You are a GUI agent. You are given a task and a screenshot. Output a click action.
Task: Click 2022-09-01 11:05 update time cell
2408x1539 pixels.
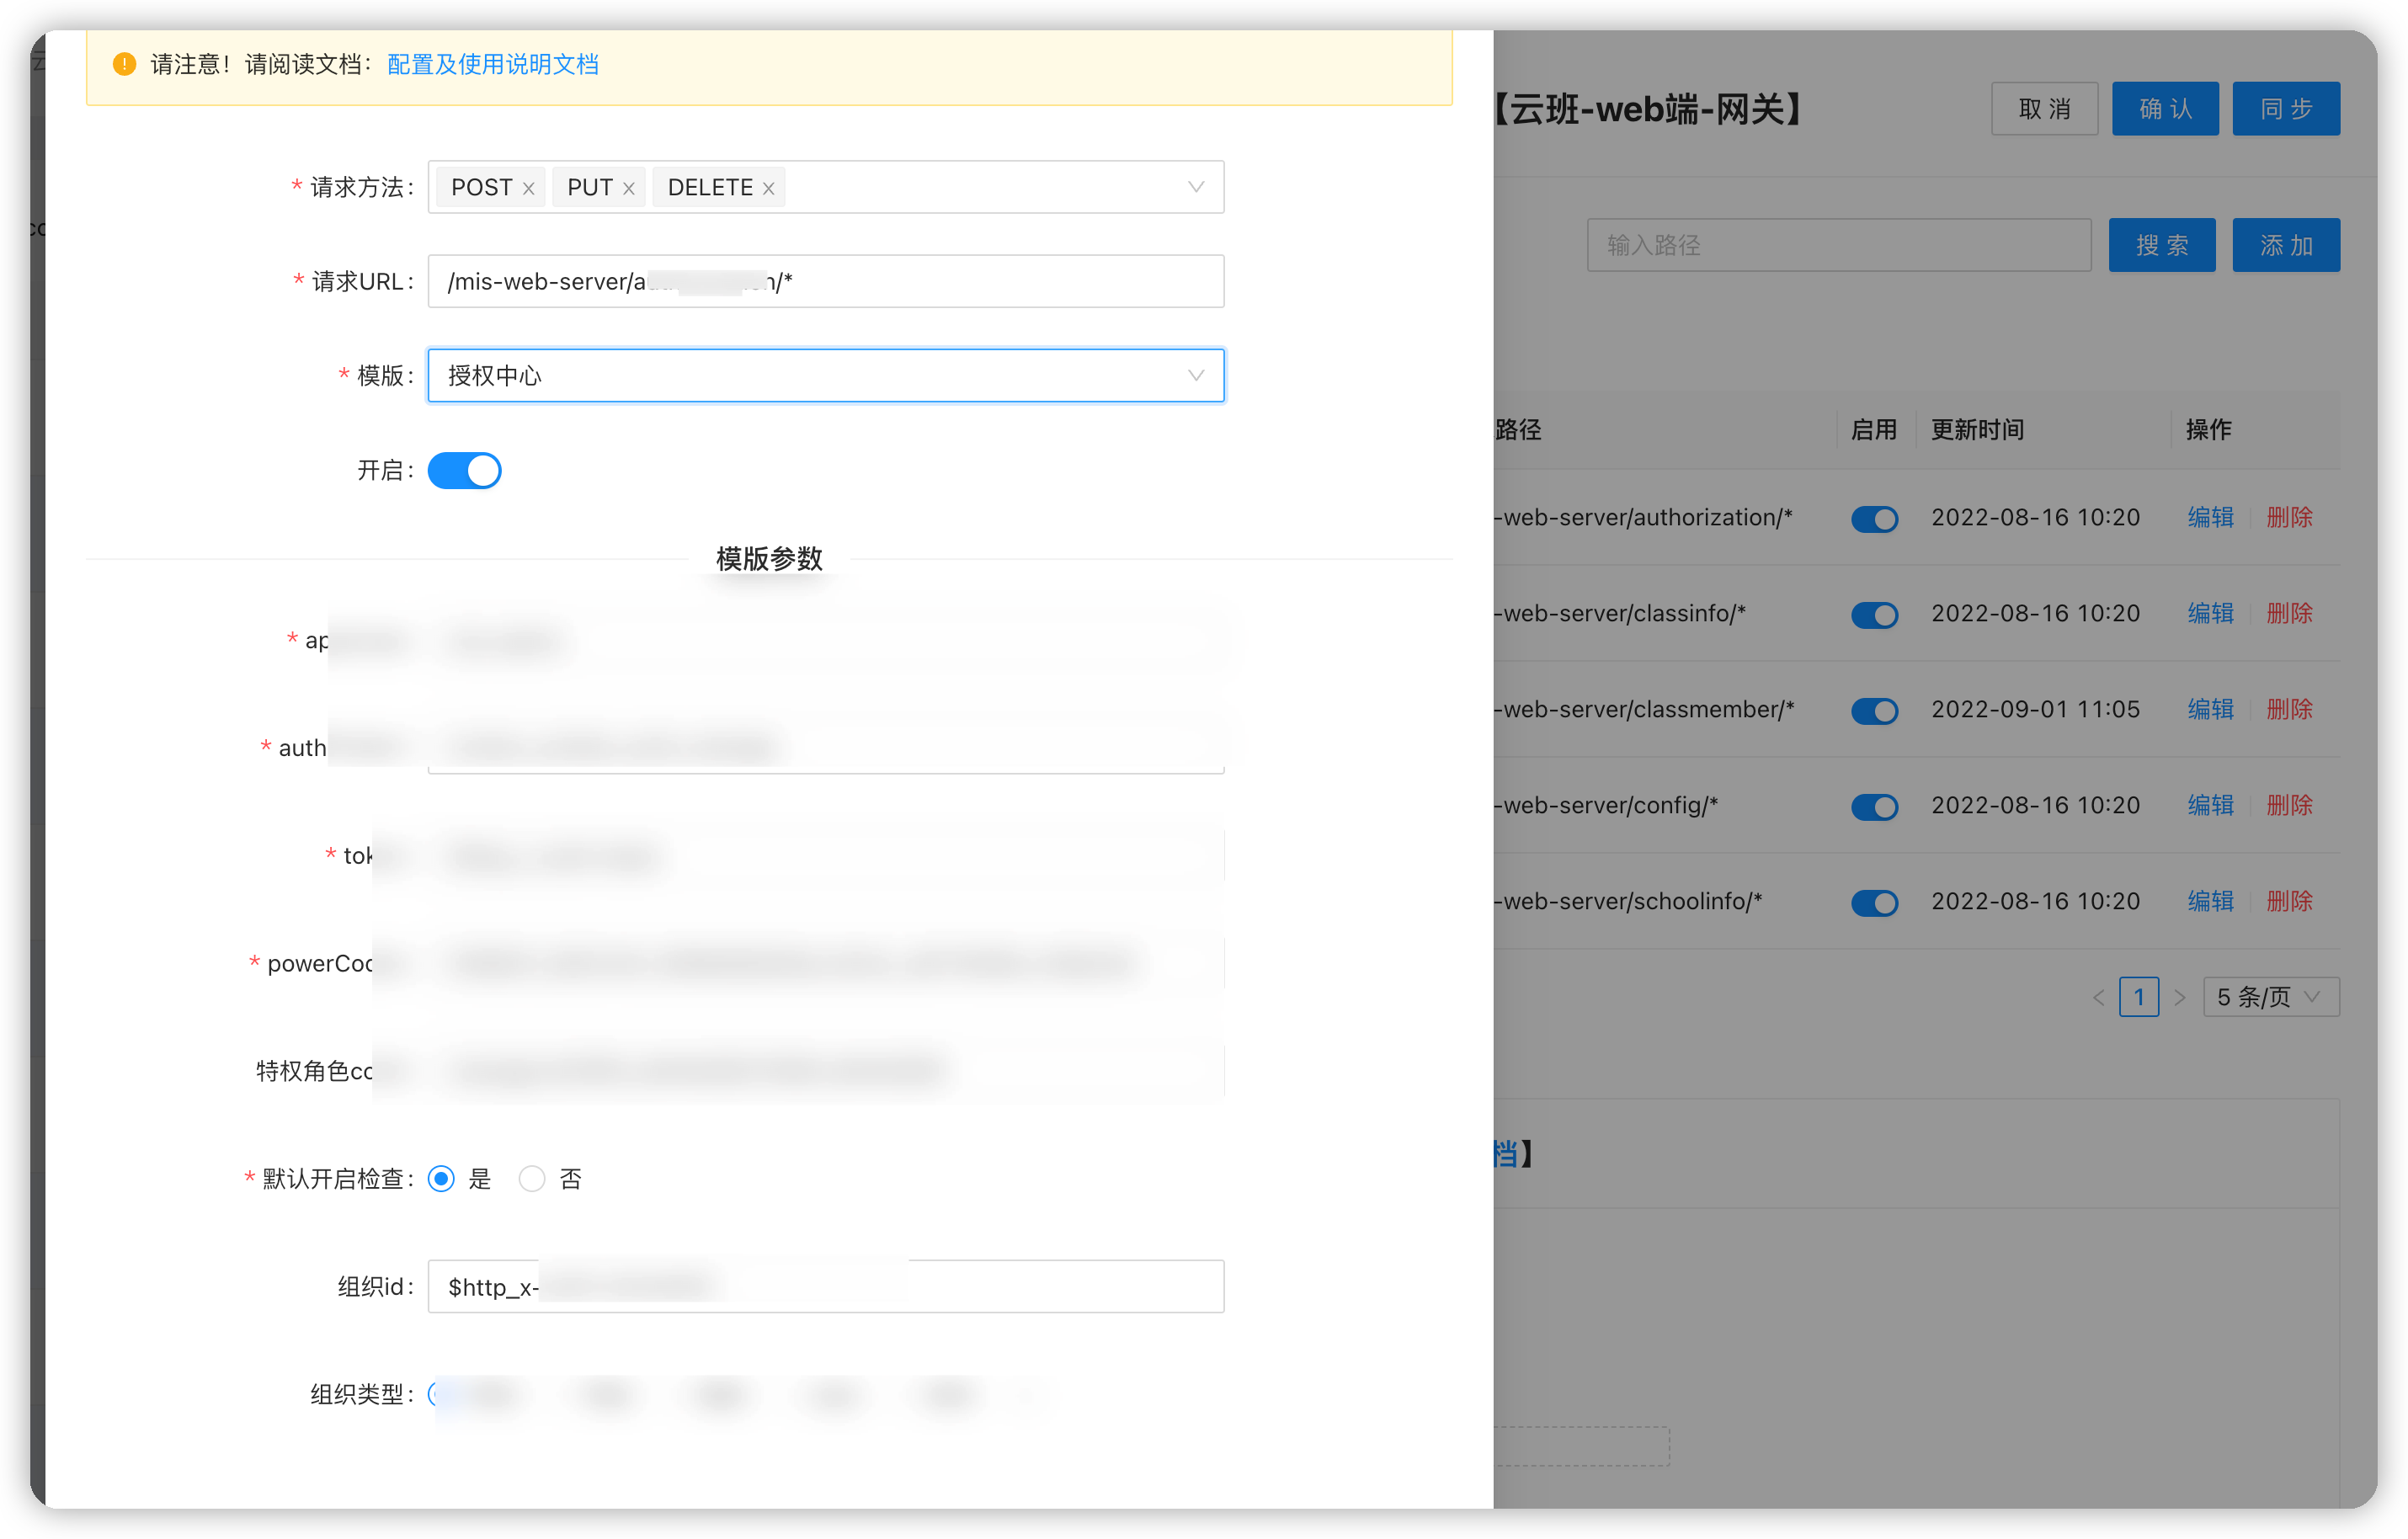pyautogui.click(x=2035, y=709)
